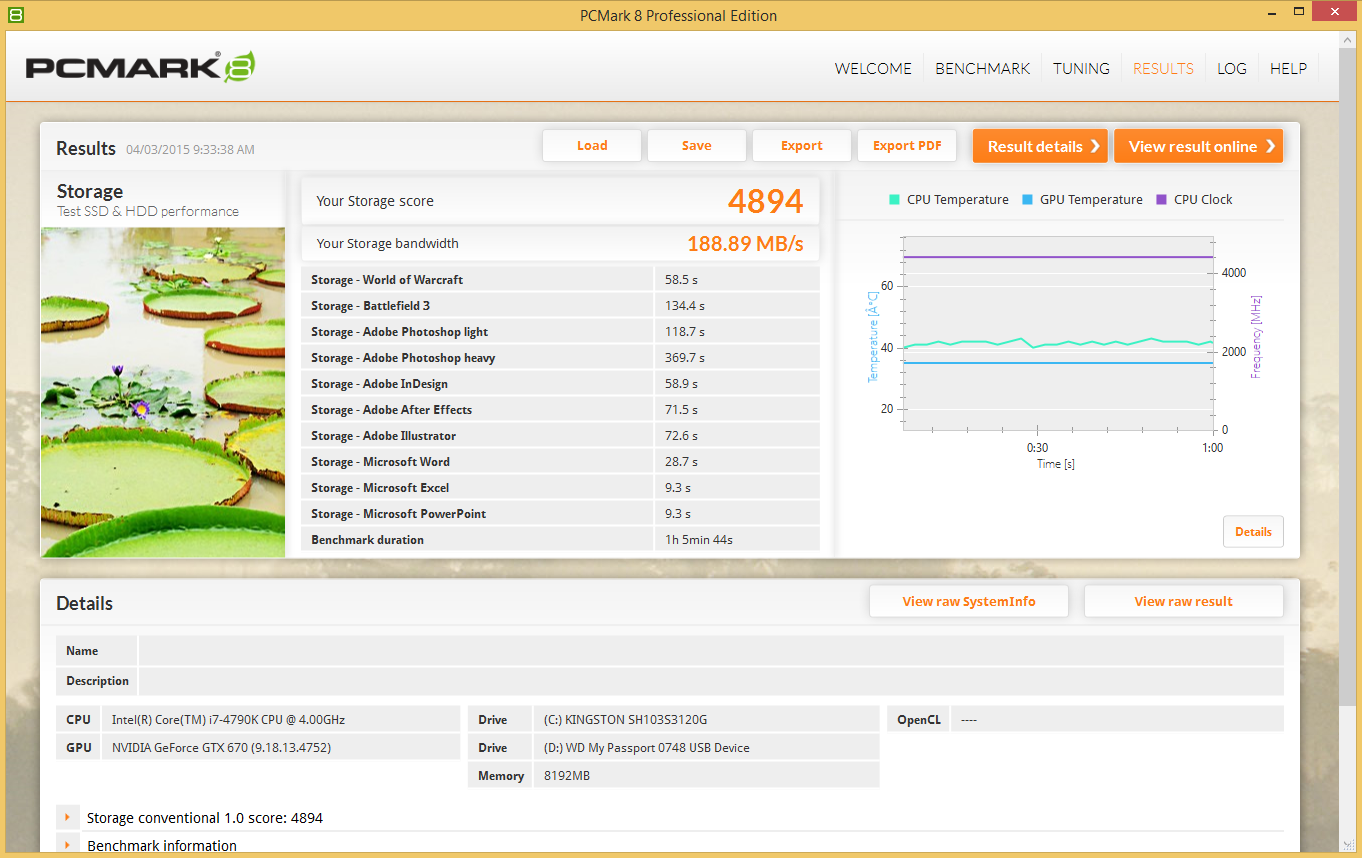Click the CPU Clock legend marker
The image size is (1362, 858).
(x=1161, y=199)
